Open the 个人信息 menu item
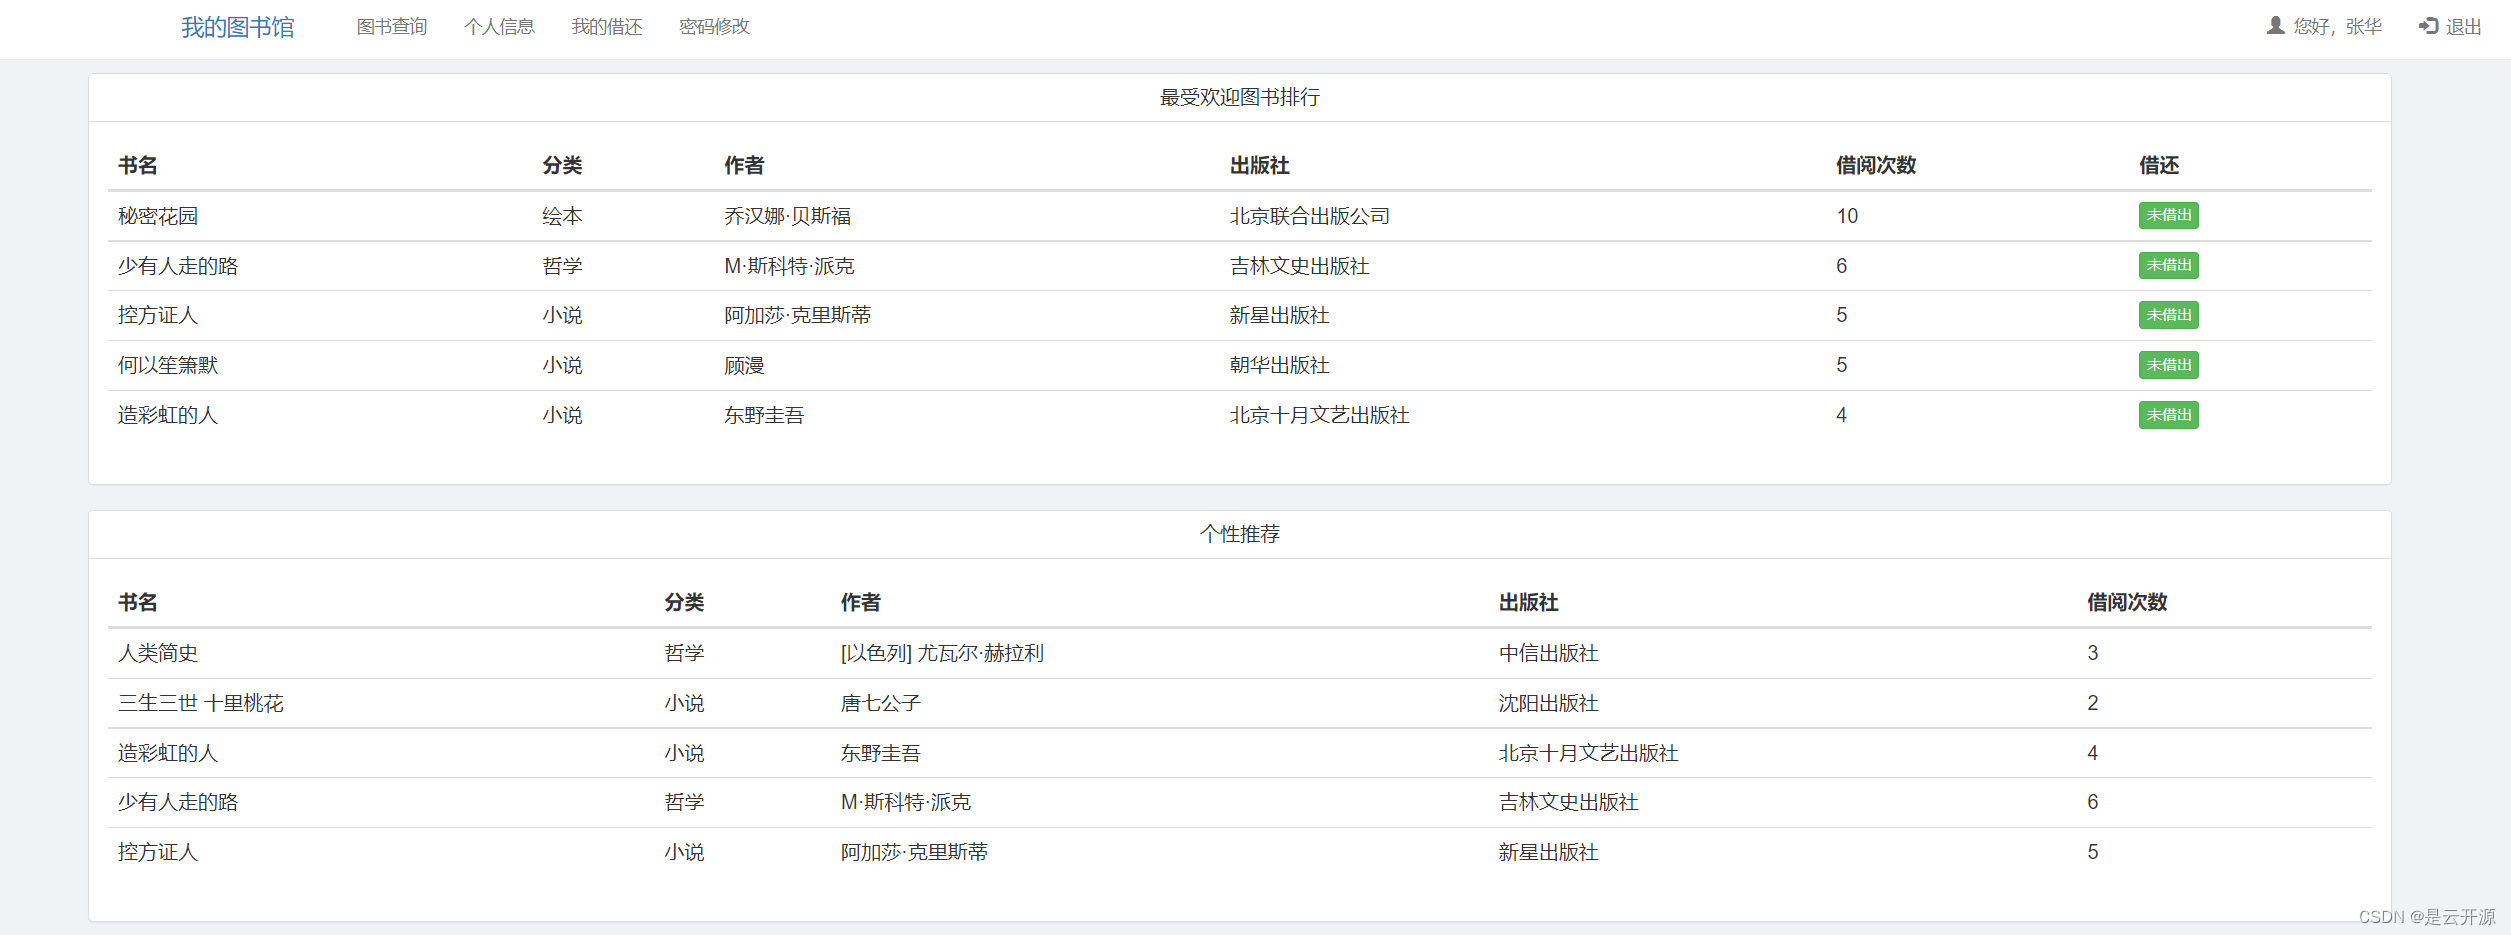The height and width of the screenshot is (935, 2511). [499, 27]
